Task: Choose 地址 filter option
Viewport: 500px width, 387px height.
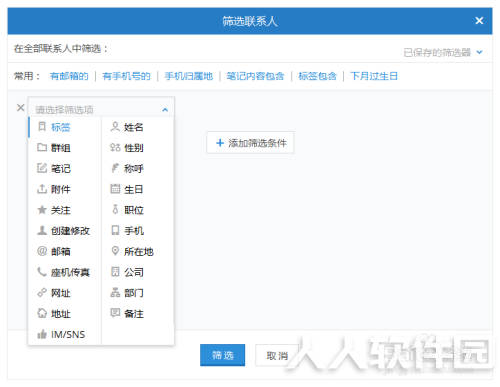Action: pos(65,313)
